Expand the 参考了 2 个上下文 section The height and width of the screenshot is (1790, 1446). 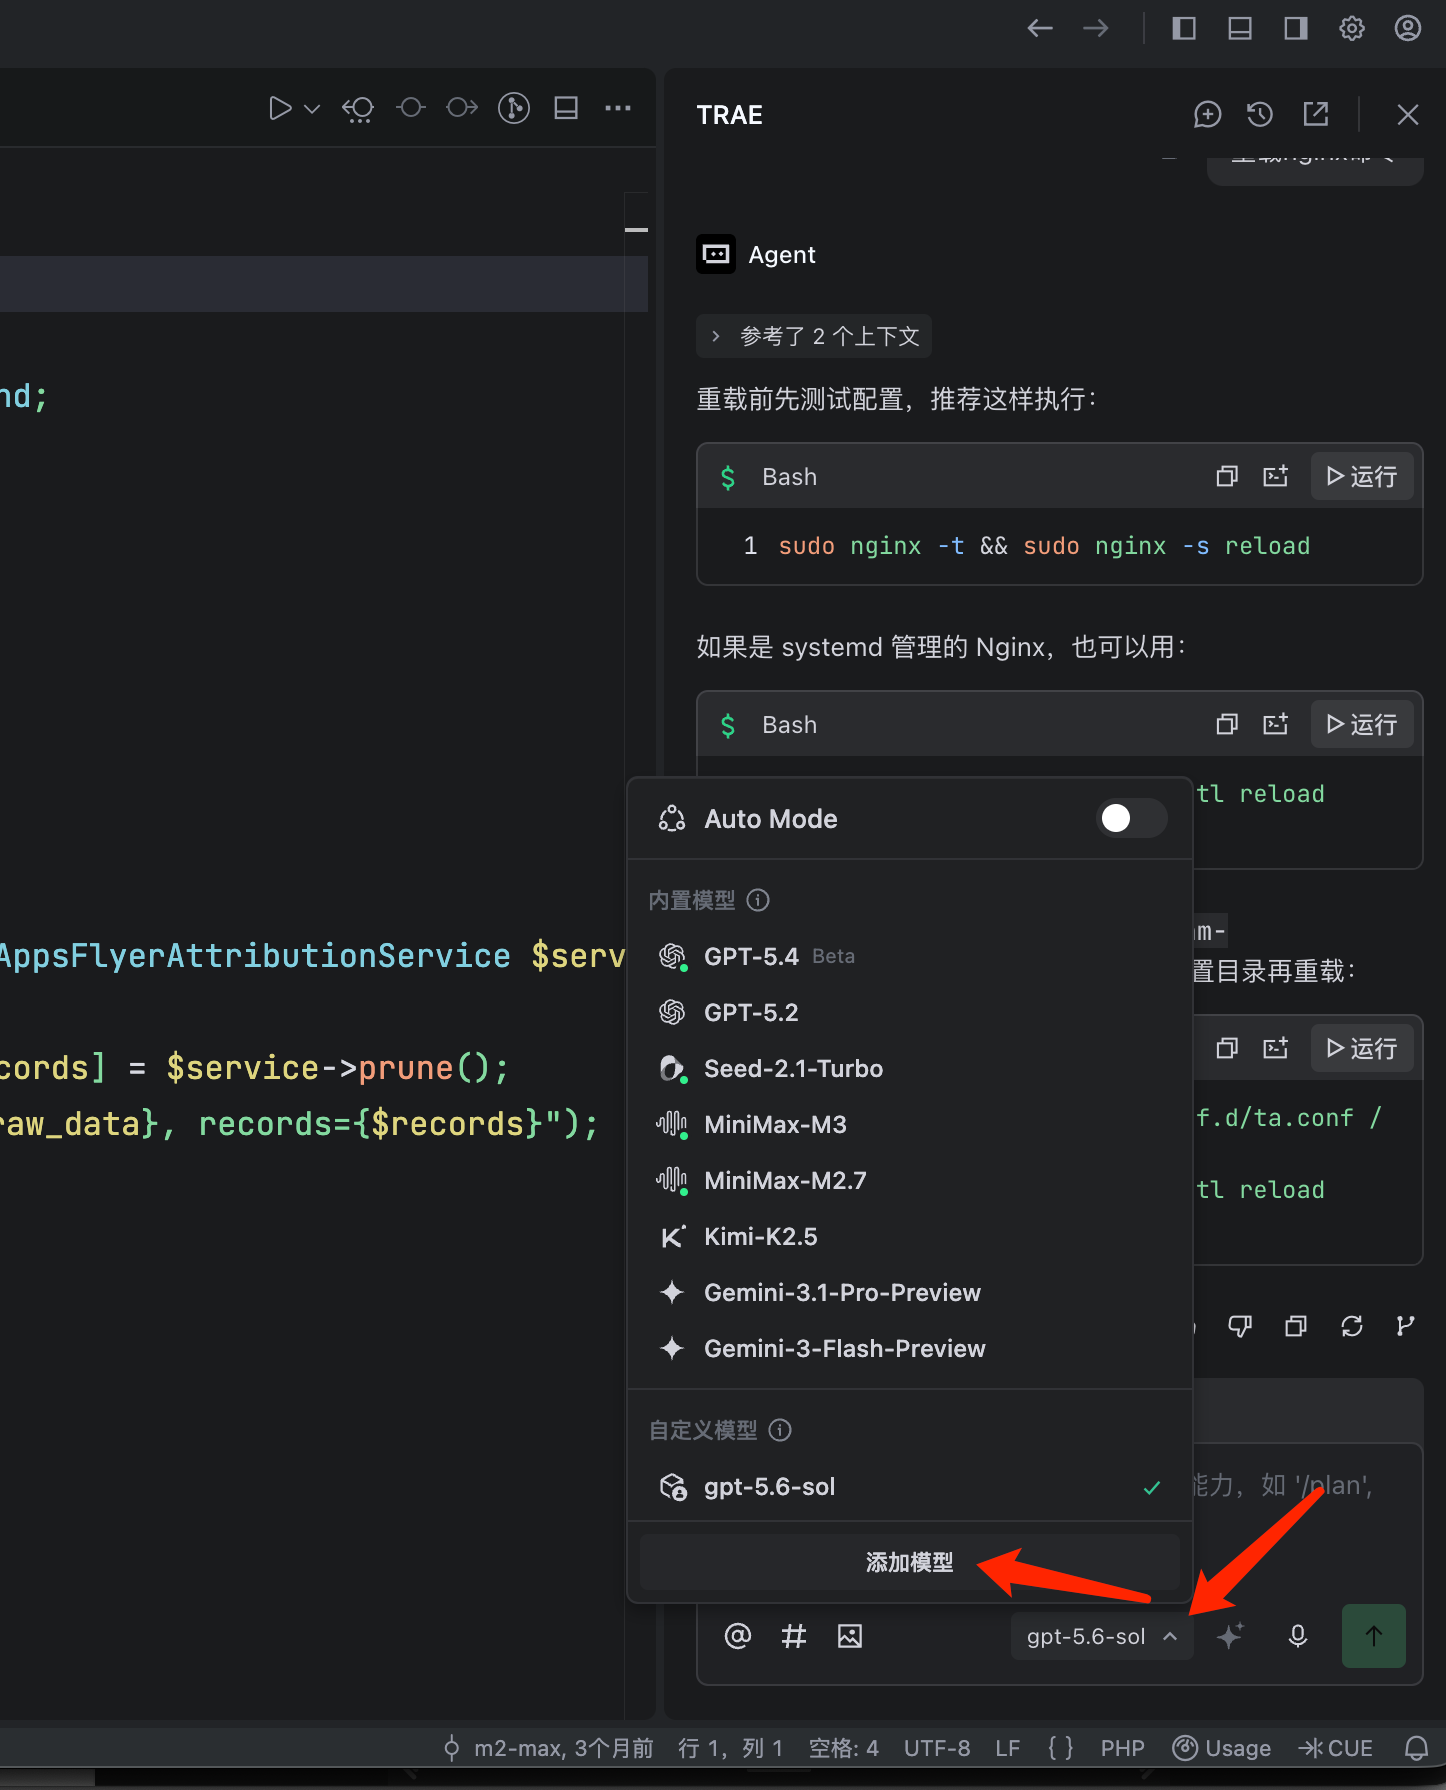[x=814, y=336]
